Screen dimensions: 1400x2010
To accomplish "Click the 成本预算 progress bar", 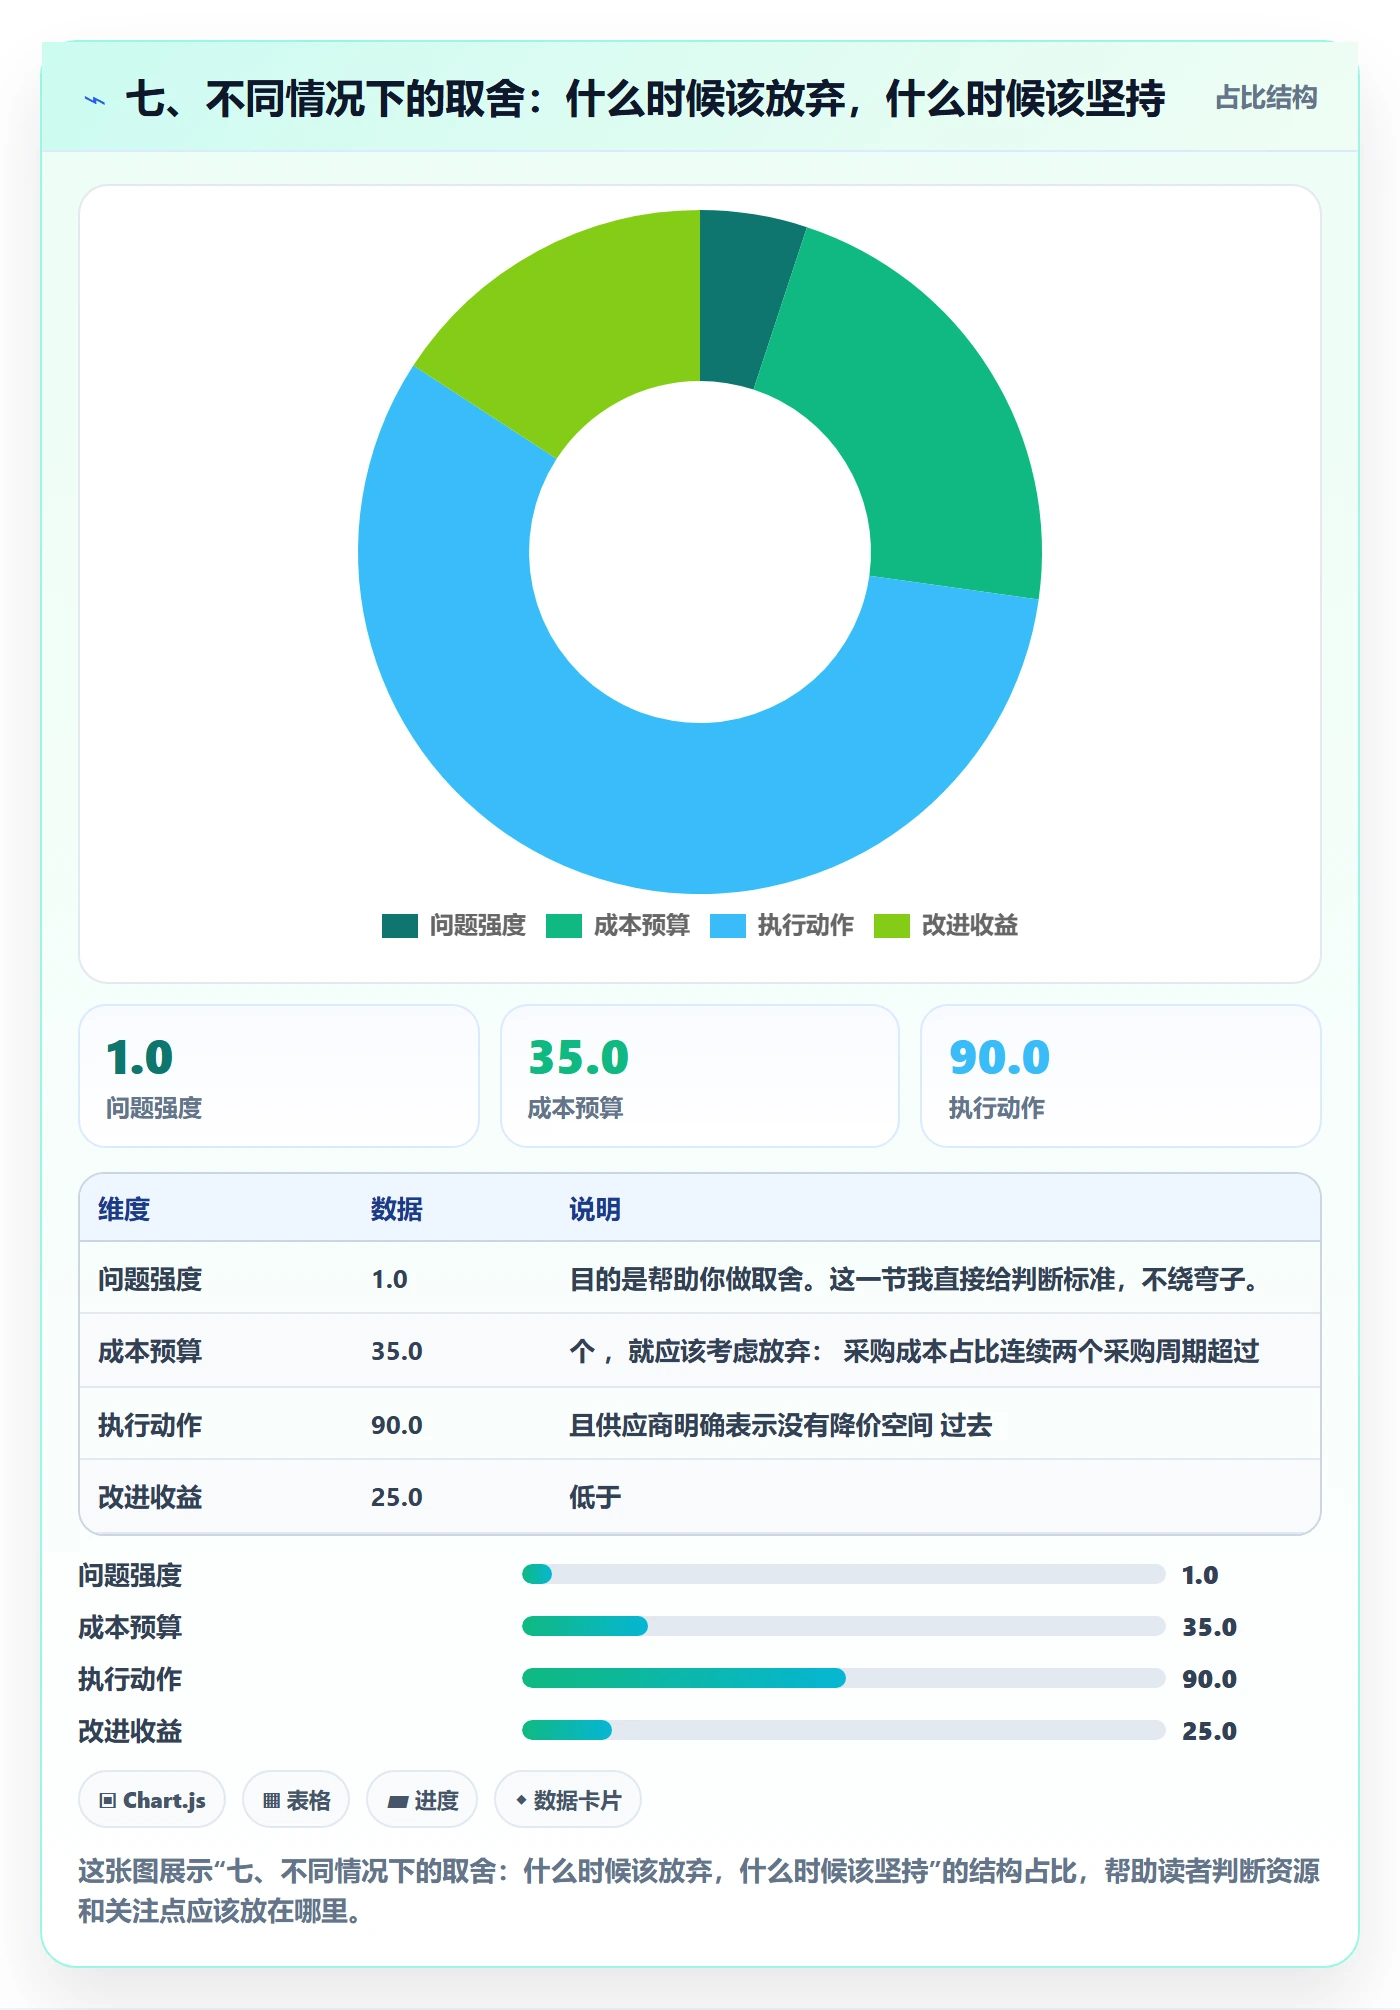I will click(843, 1626).
